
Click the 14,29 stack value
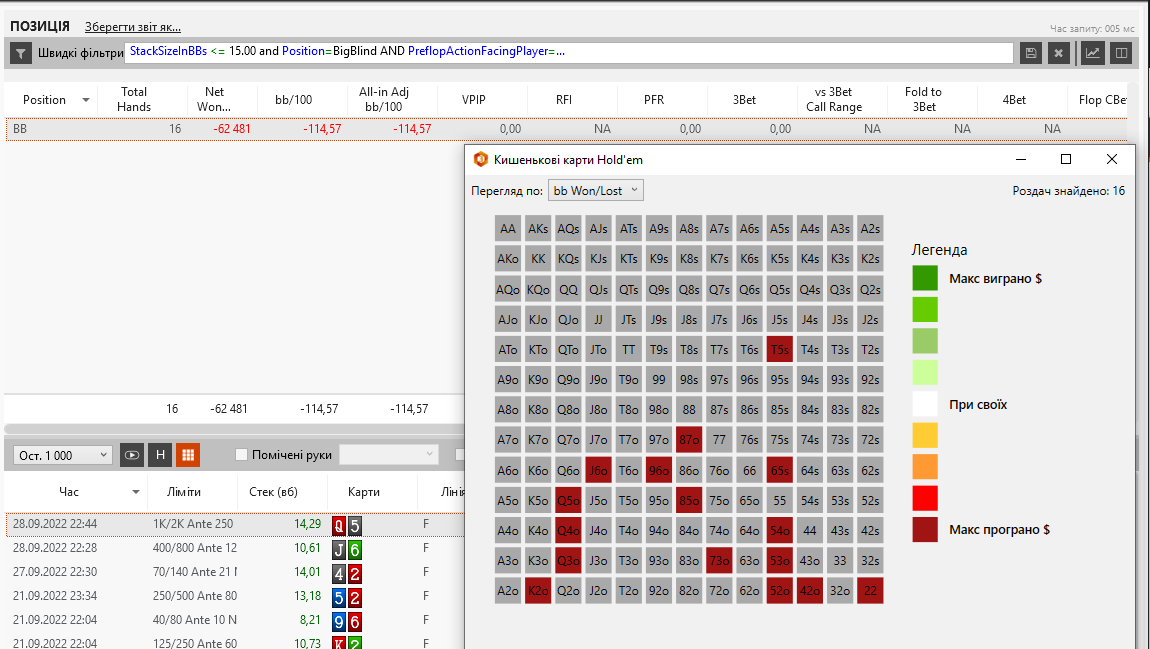point(307,524)
